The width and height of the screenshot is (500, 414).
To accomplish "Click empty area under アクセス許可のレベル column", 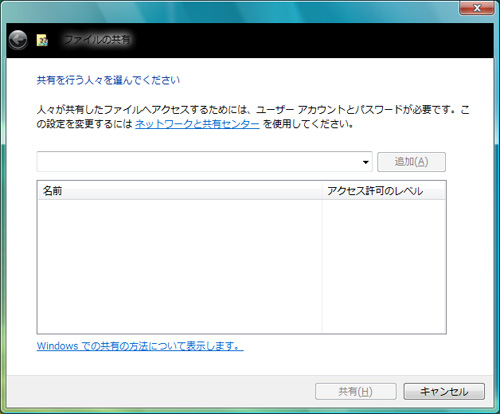I will click(384, 266).
